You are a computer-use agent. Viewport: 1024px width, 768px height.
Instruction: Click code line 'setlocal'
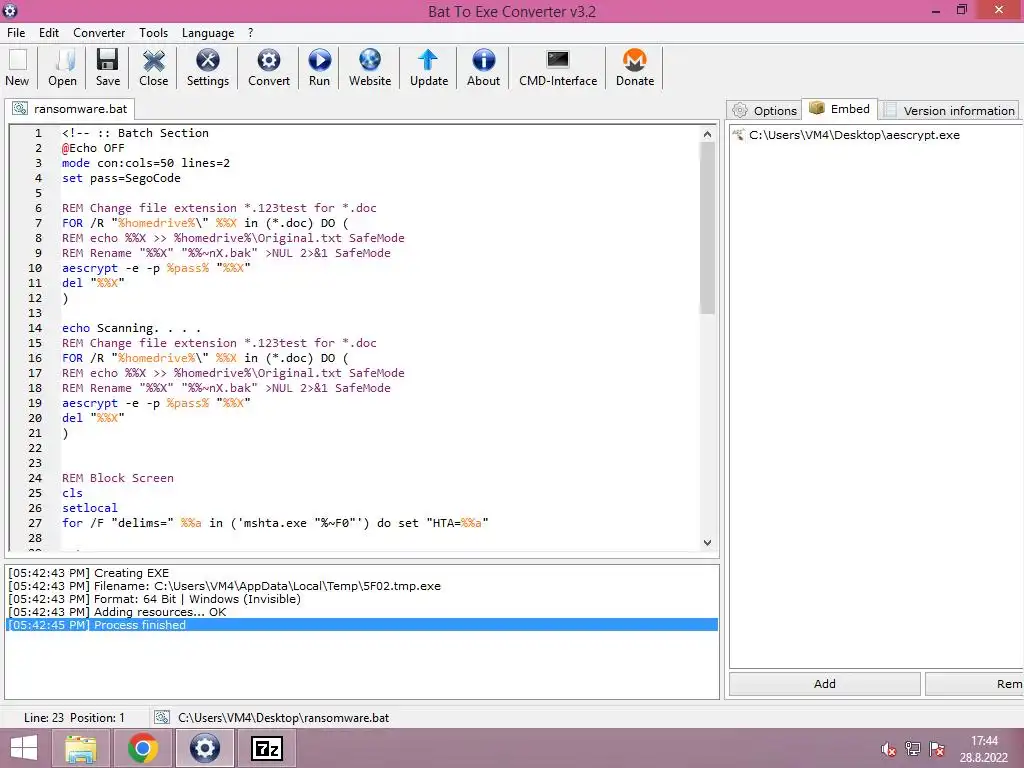[x=90, y=508]
